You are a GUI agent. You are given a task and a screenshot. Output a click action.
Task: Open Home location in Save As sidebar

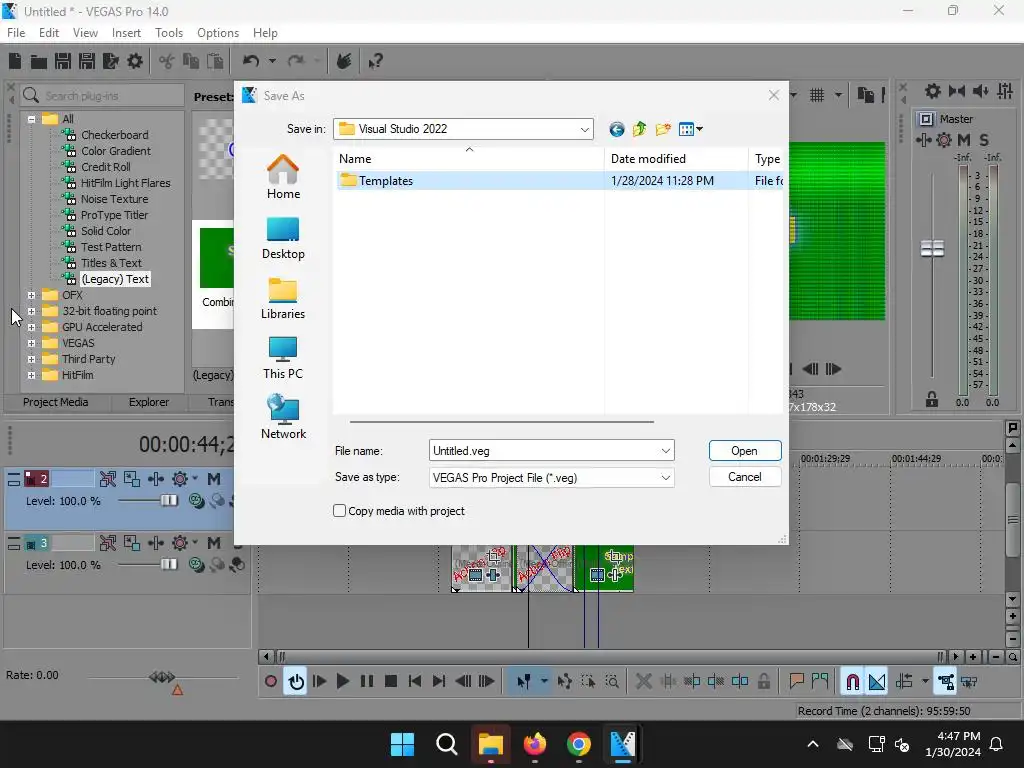point(283,176)
